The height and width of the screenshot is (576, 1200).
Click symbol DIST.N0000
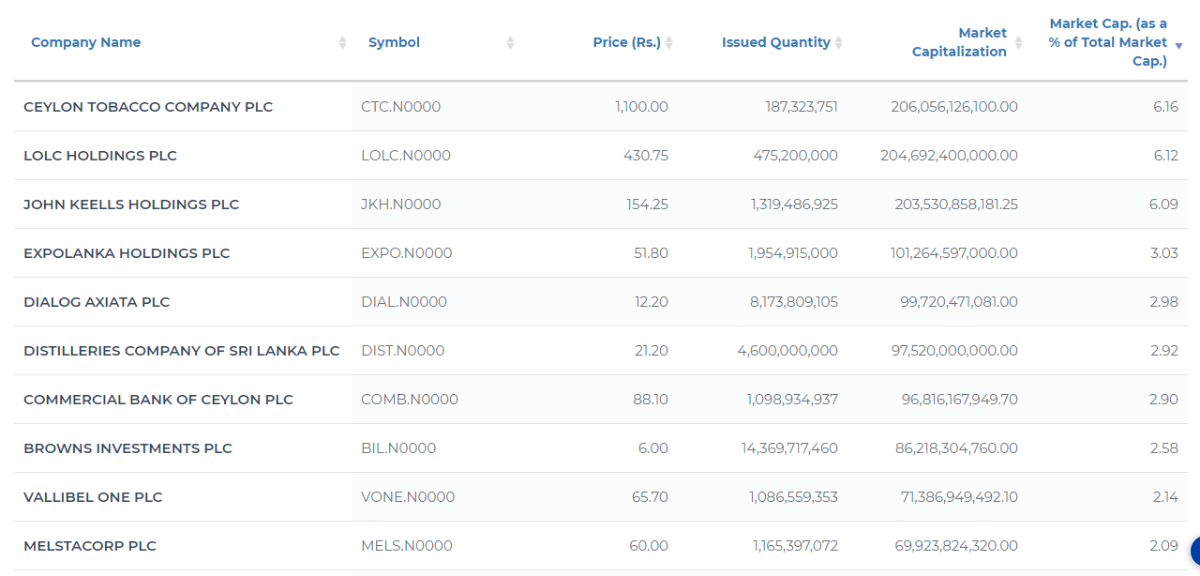(x=403, y=351)
